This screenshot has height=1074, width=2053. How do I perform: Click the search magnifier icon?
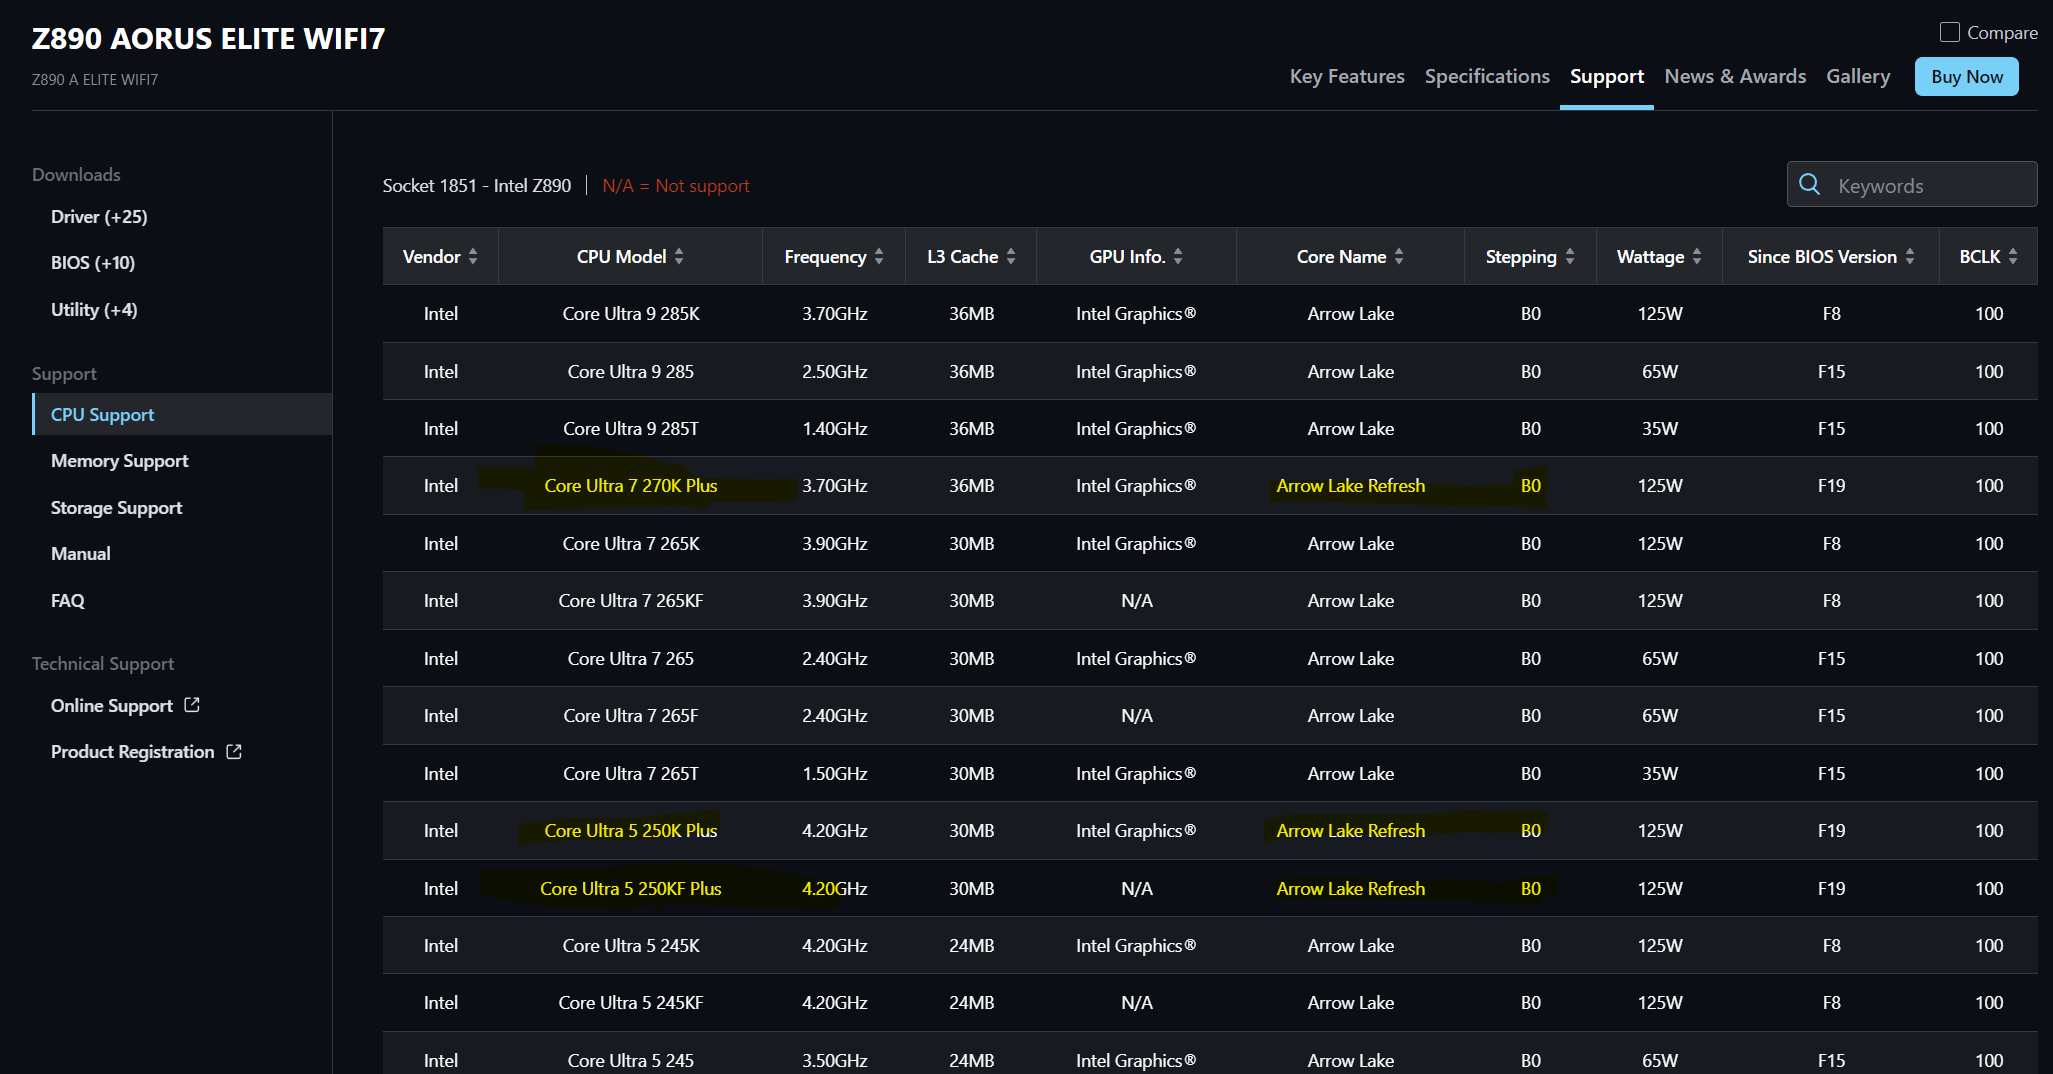click(1809, 184)
